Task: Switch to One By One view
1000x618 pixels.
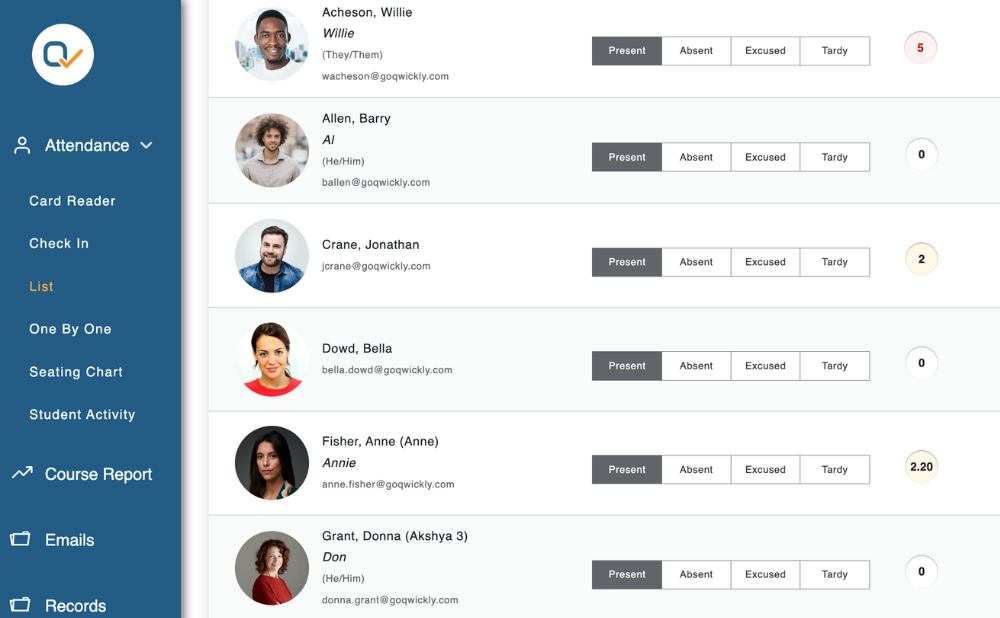Action: (x=70, y=329)
